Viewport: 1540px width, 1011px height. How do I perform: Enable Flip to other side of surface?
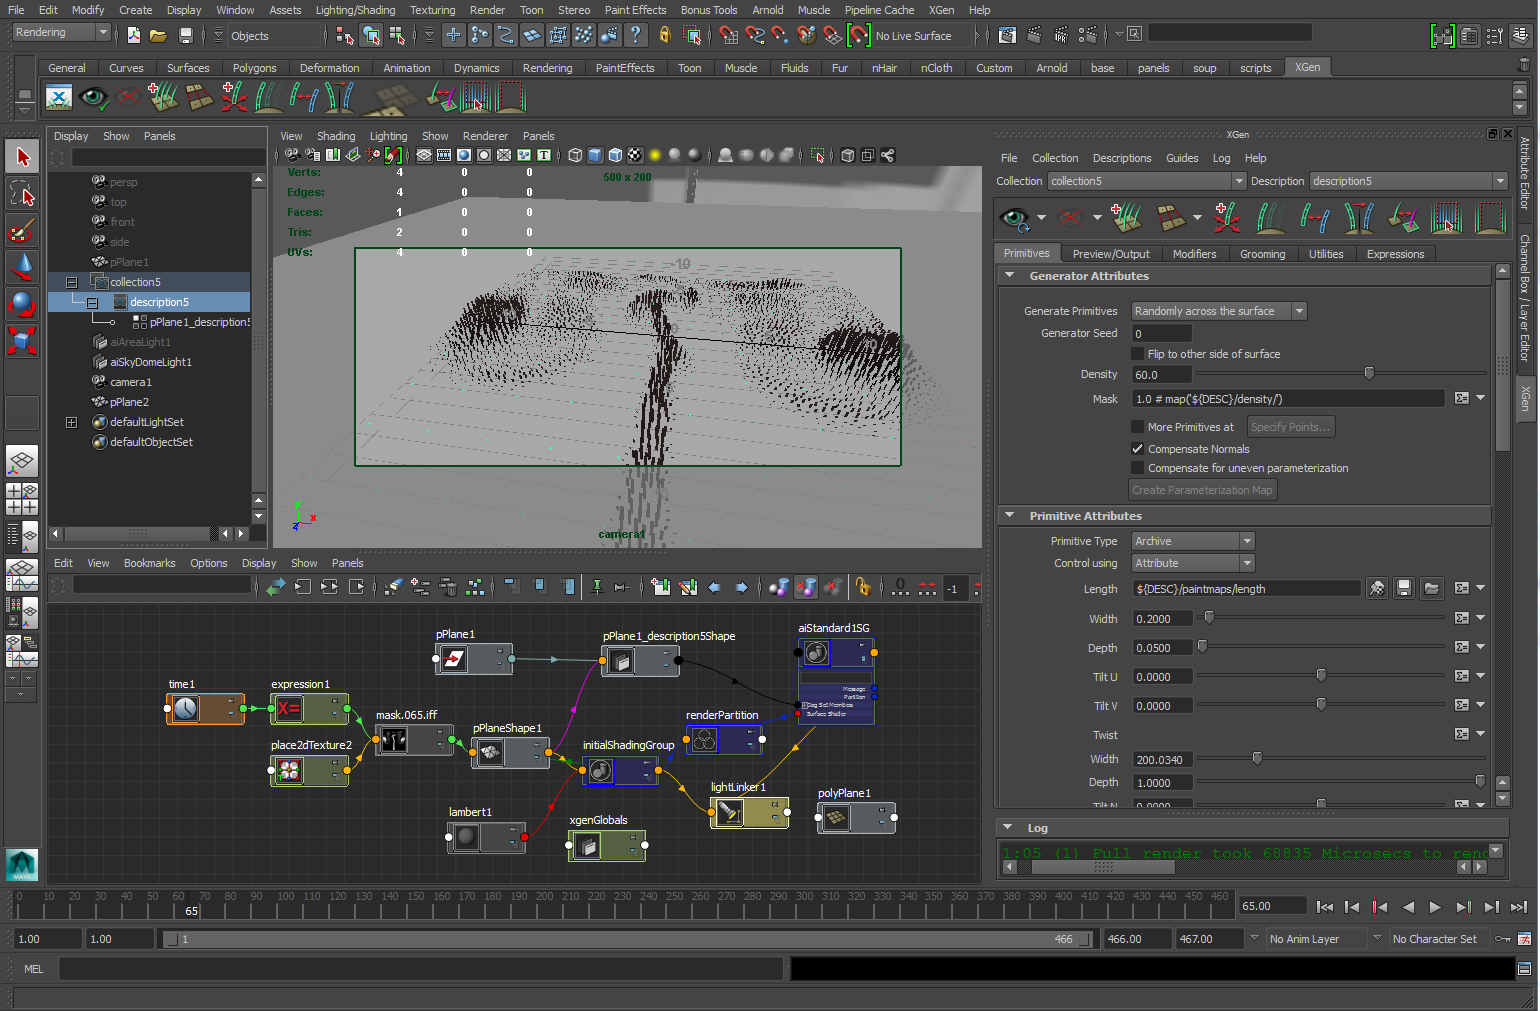pos(1138,354)
